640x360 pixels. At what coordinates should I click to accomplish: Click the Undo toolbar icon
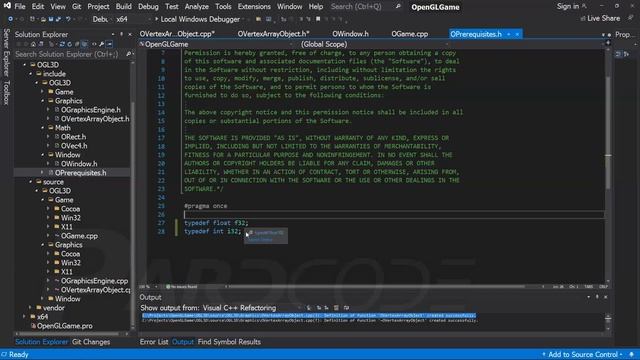pyautogui.click(x=68, y=19)
